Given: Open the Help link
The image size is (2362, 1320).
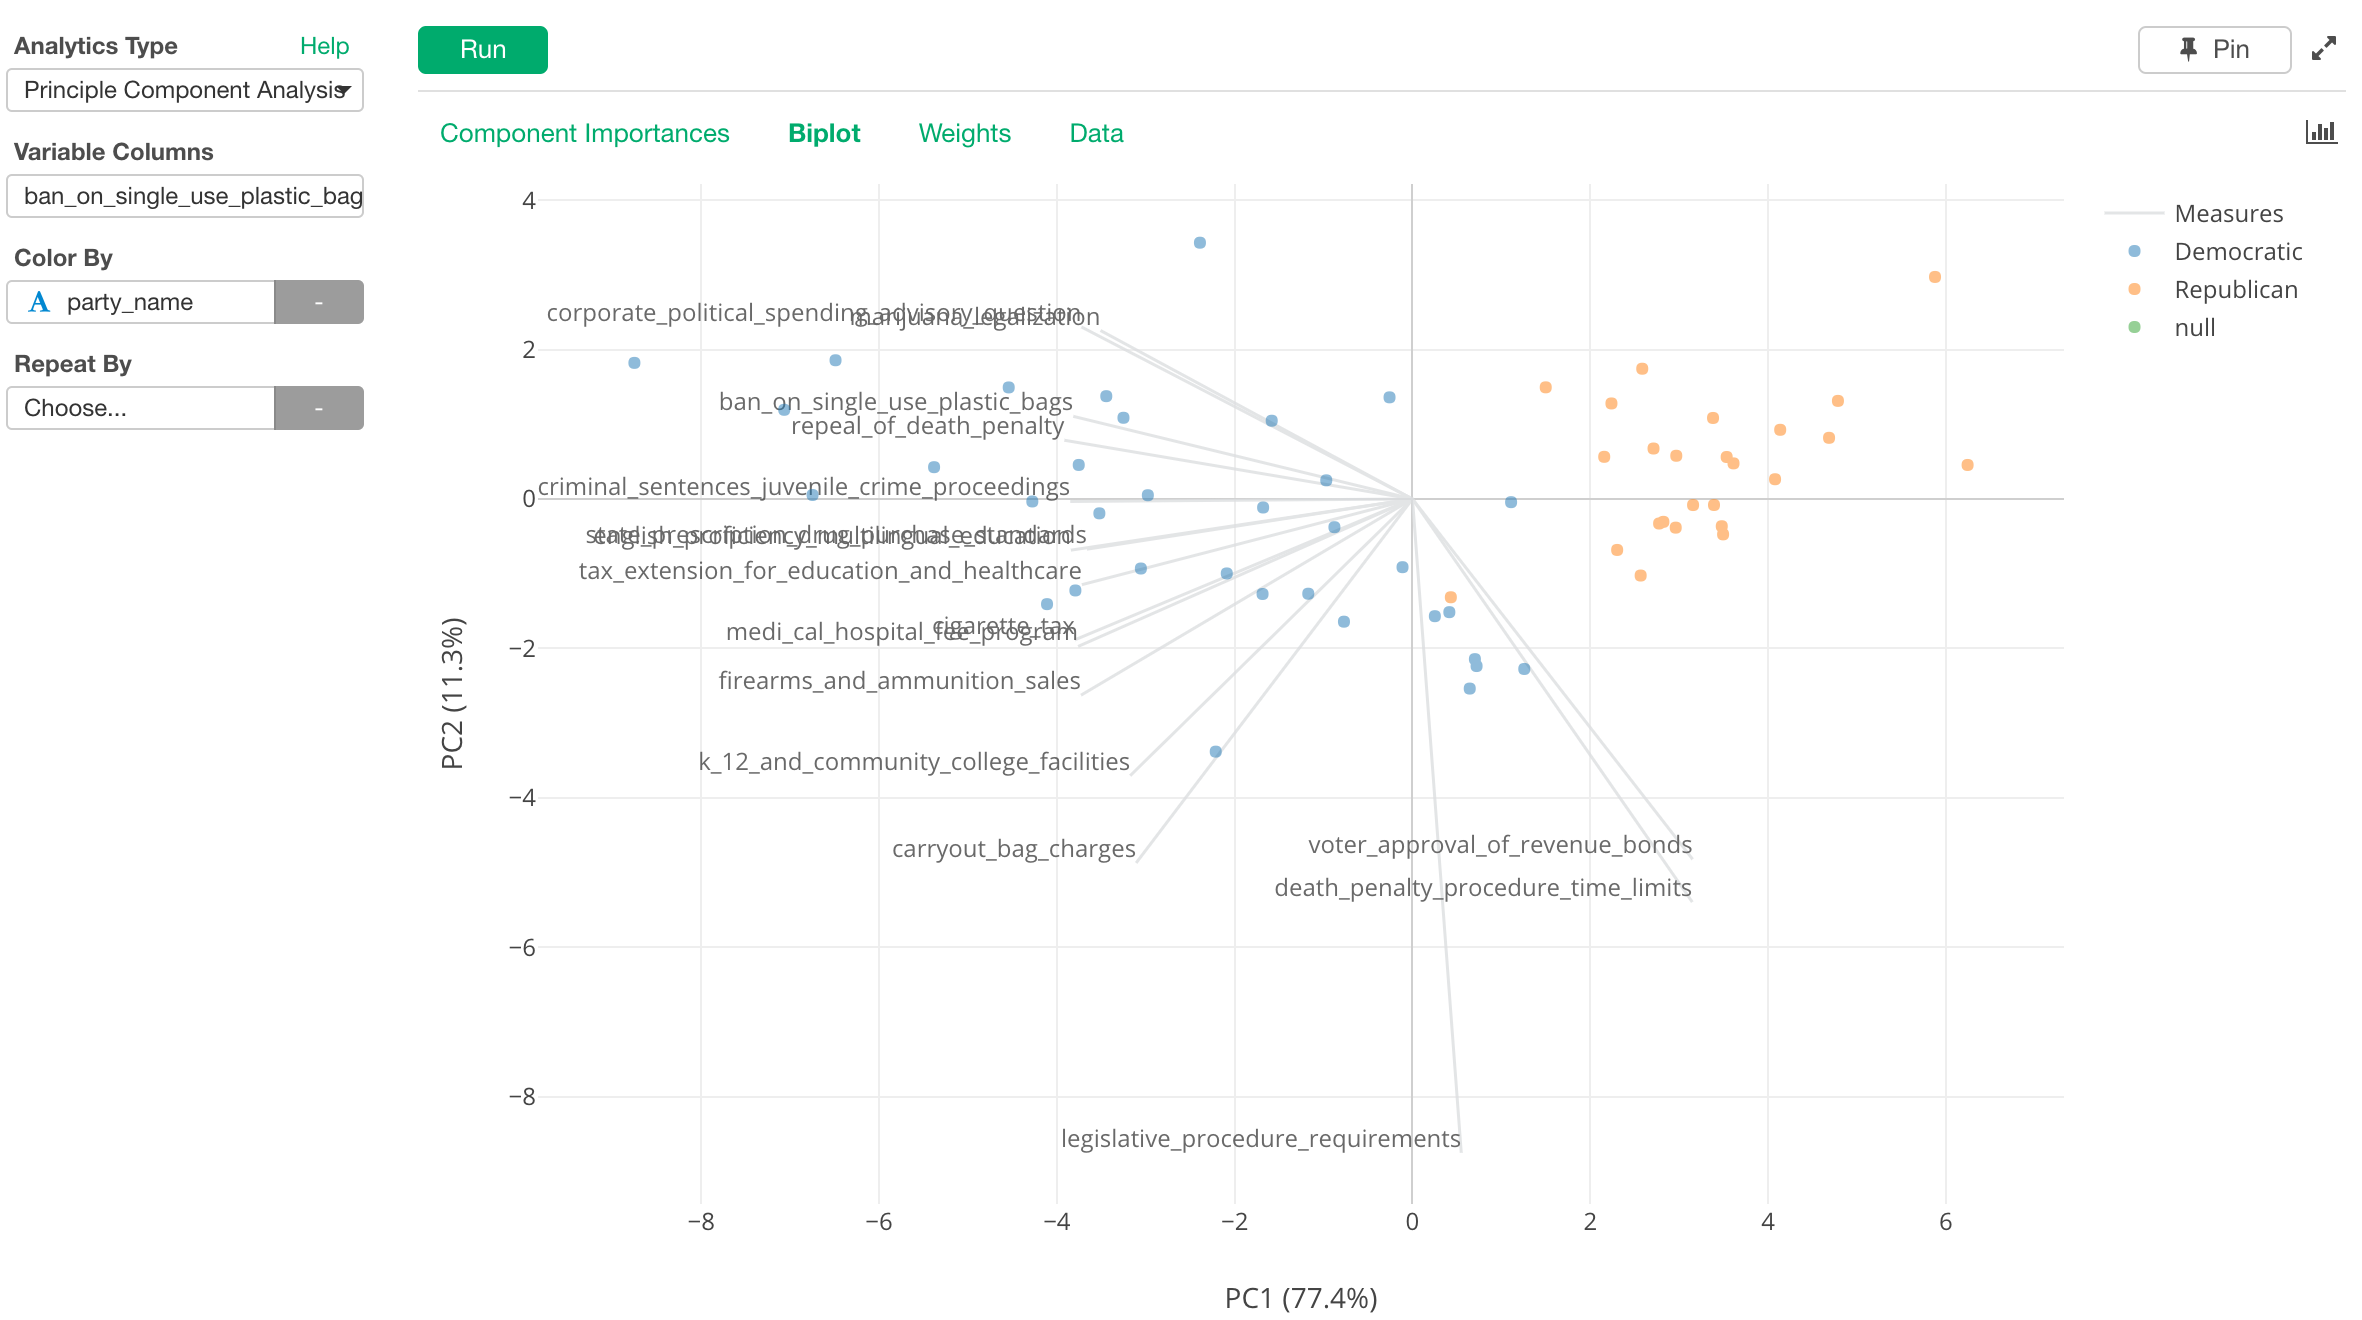Looking at the screenshot, I should [324, 46].
